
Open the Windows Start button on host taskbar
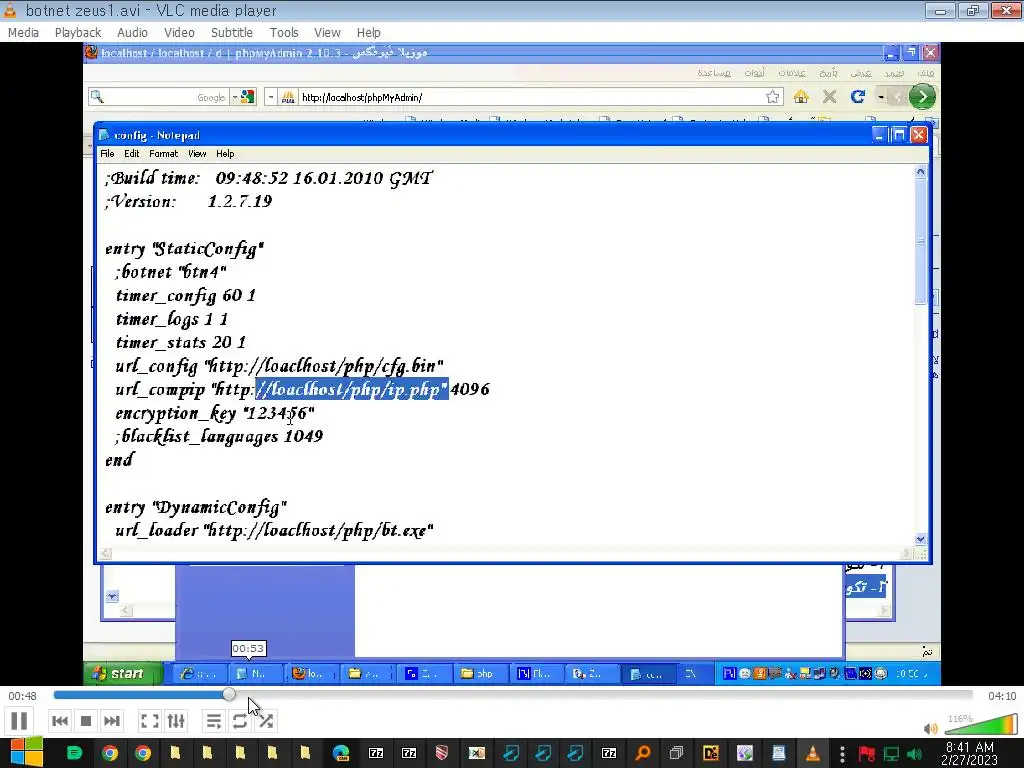[x=26, y=753]
